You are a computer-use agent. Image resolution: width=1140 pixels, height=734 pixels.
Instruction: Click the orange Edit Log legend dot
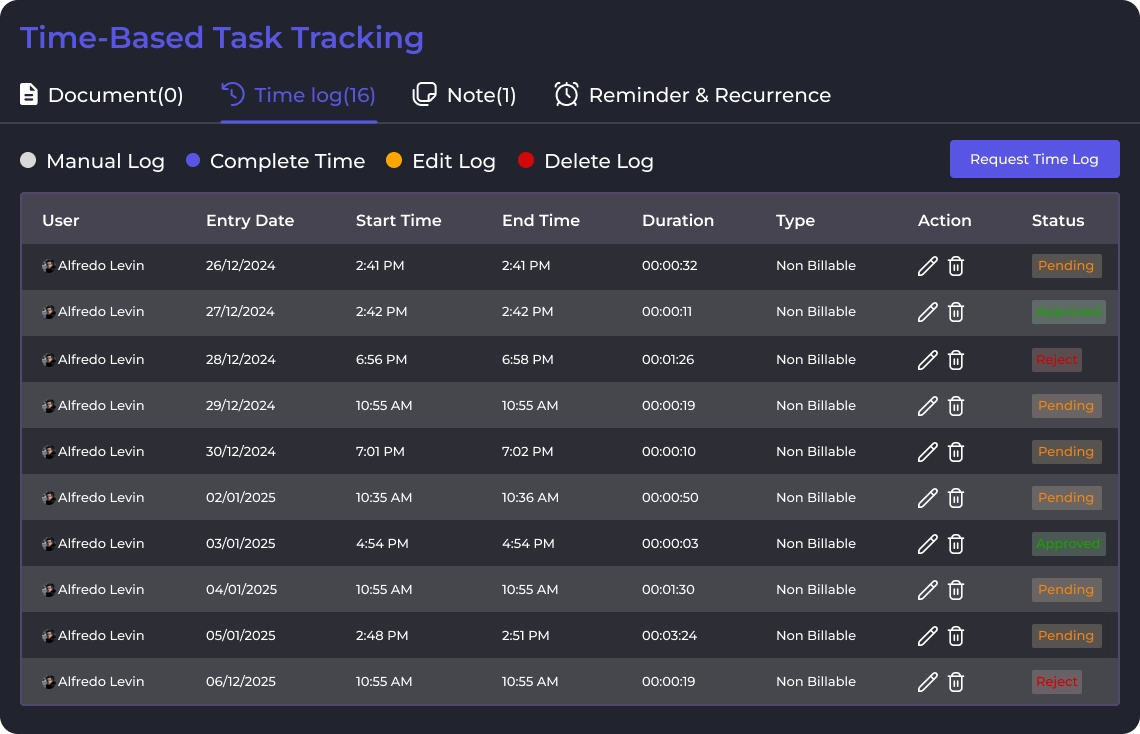394,161
